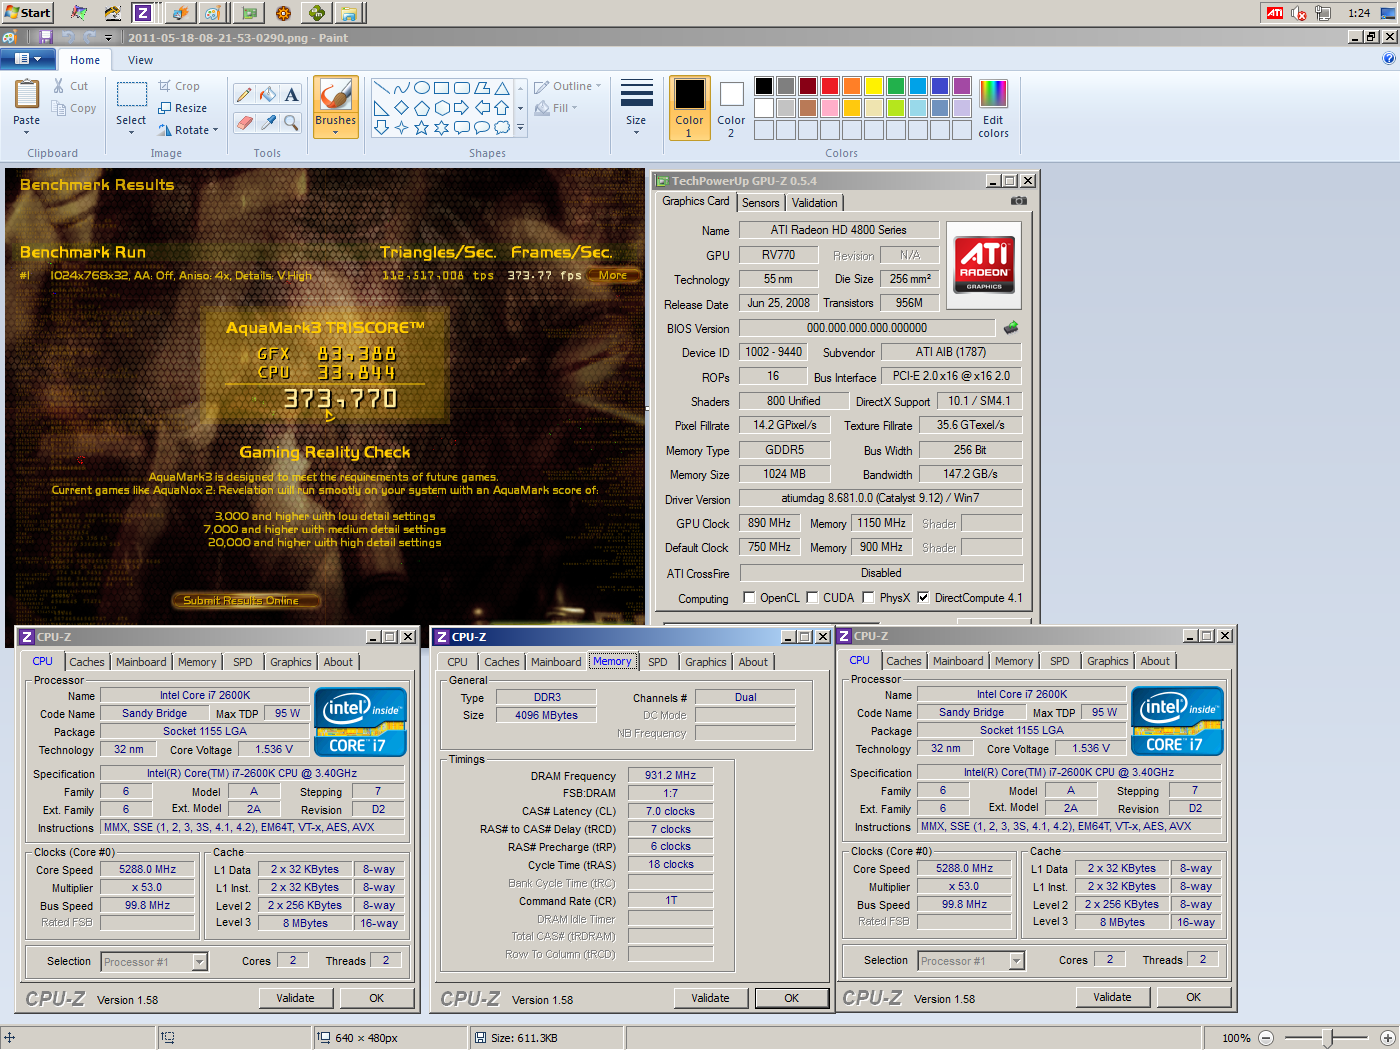
Task: Switch to the View ribbon tab in Paint
Action: coord(140,60)
